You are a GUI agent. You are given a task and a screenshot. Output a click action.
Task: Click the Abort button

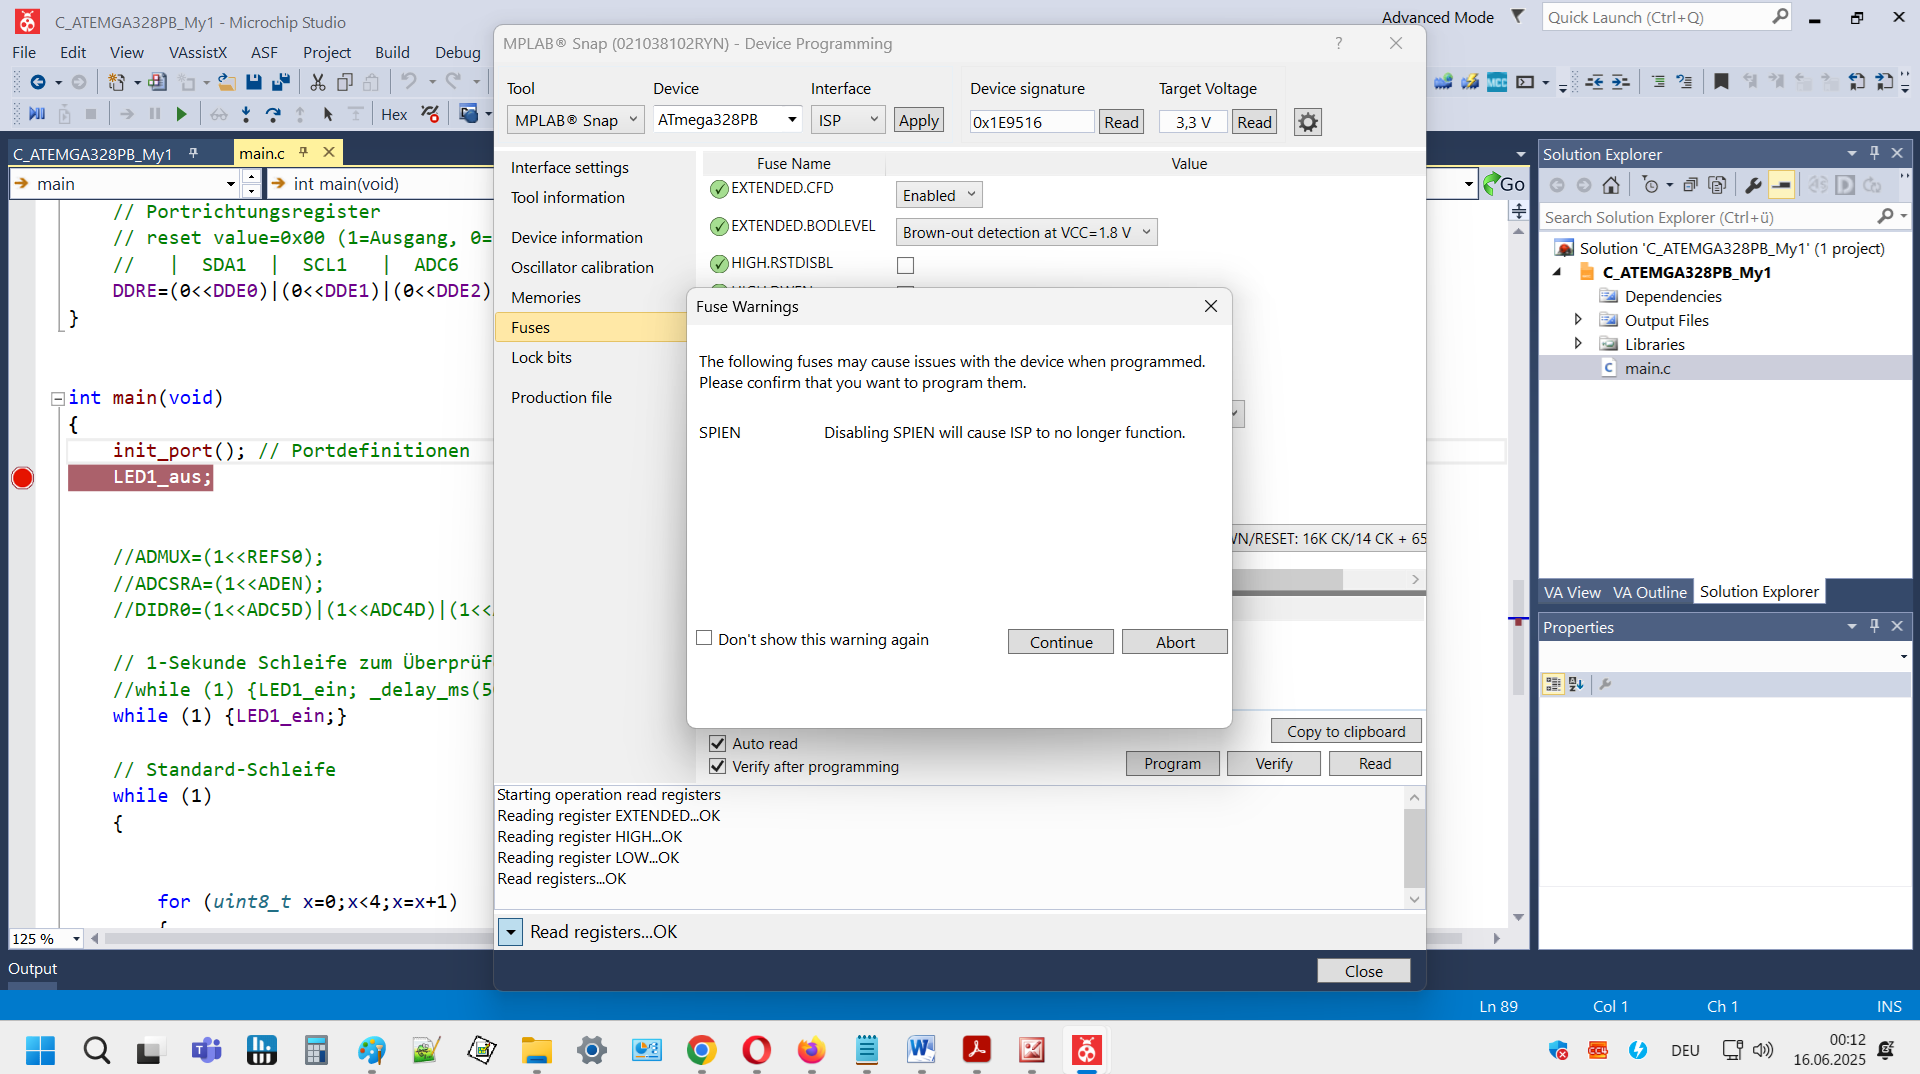point(1174,642)
